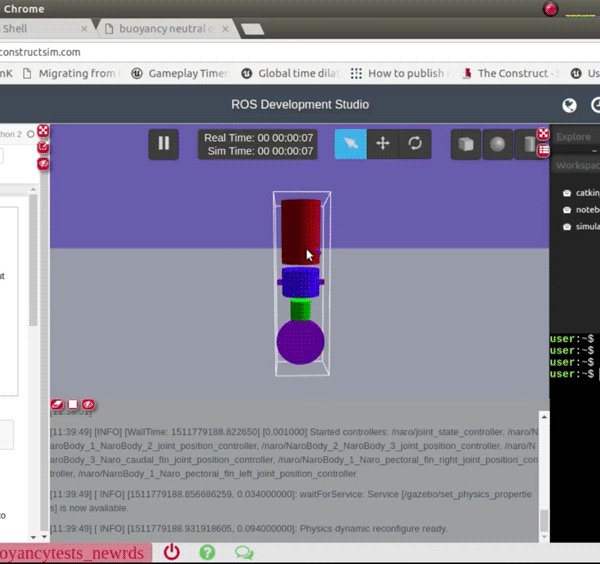Click the red edit icon on left panel
The image size is (600, 564).
tap(43, 147)
